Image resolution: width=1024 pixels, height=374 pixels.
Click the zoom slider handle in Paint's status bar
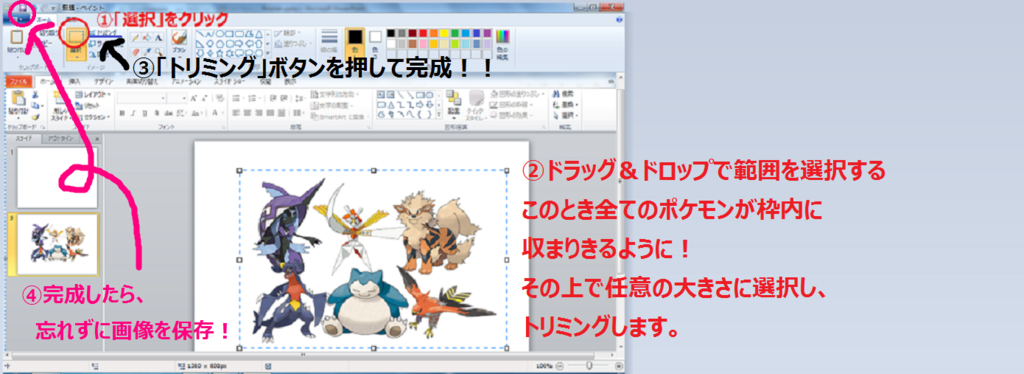[x=589, y=366]
